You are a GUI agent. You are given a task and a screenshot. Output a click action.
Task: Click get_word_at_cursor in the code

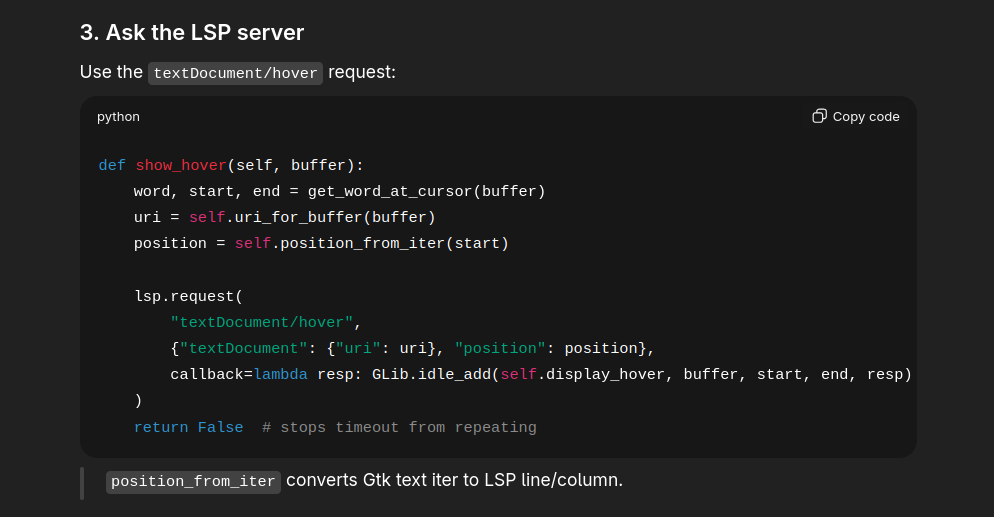pyautogui.click(x=390, y=192)
